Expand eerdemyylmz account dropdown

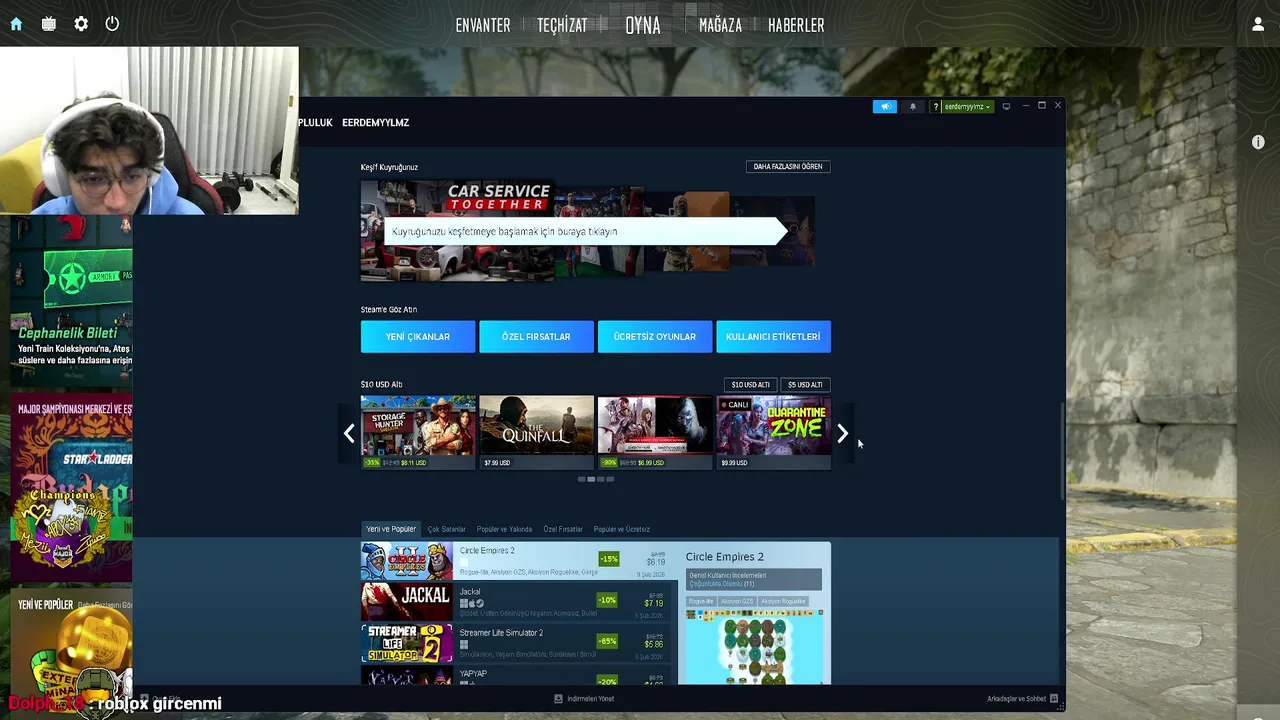point(967,106)
